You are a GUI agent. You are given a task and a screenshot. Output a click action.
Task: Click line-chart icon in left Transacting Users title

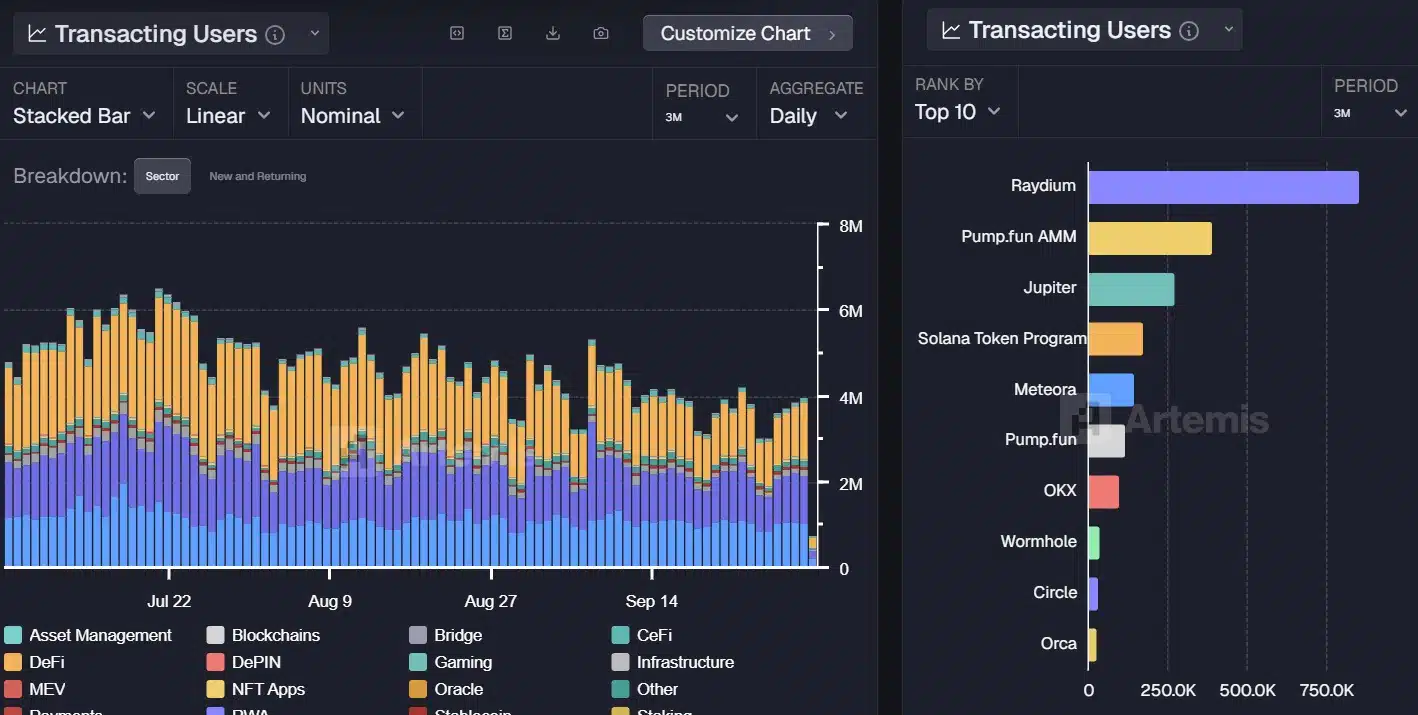[37, 34]
